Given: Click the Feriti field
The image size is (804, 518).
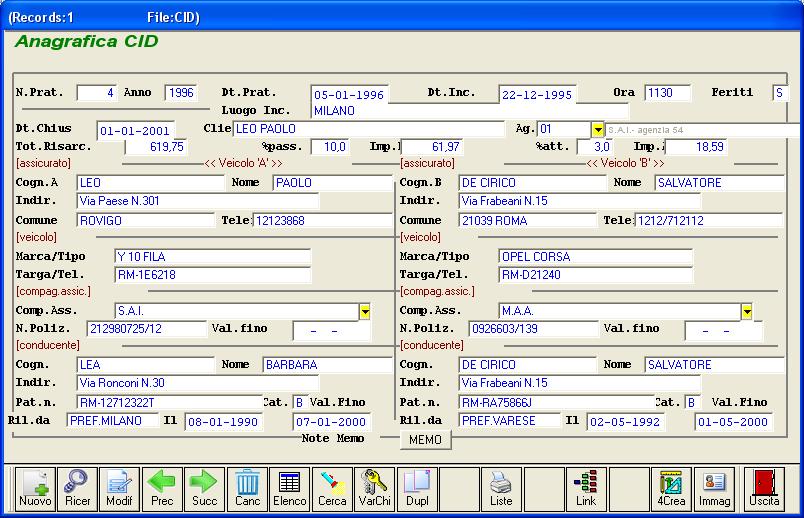Looking at the screenshot, I should [x=779, y=93].
